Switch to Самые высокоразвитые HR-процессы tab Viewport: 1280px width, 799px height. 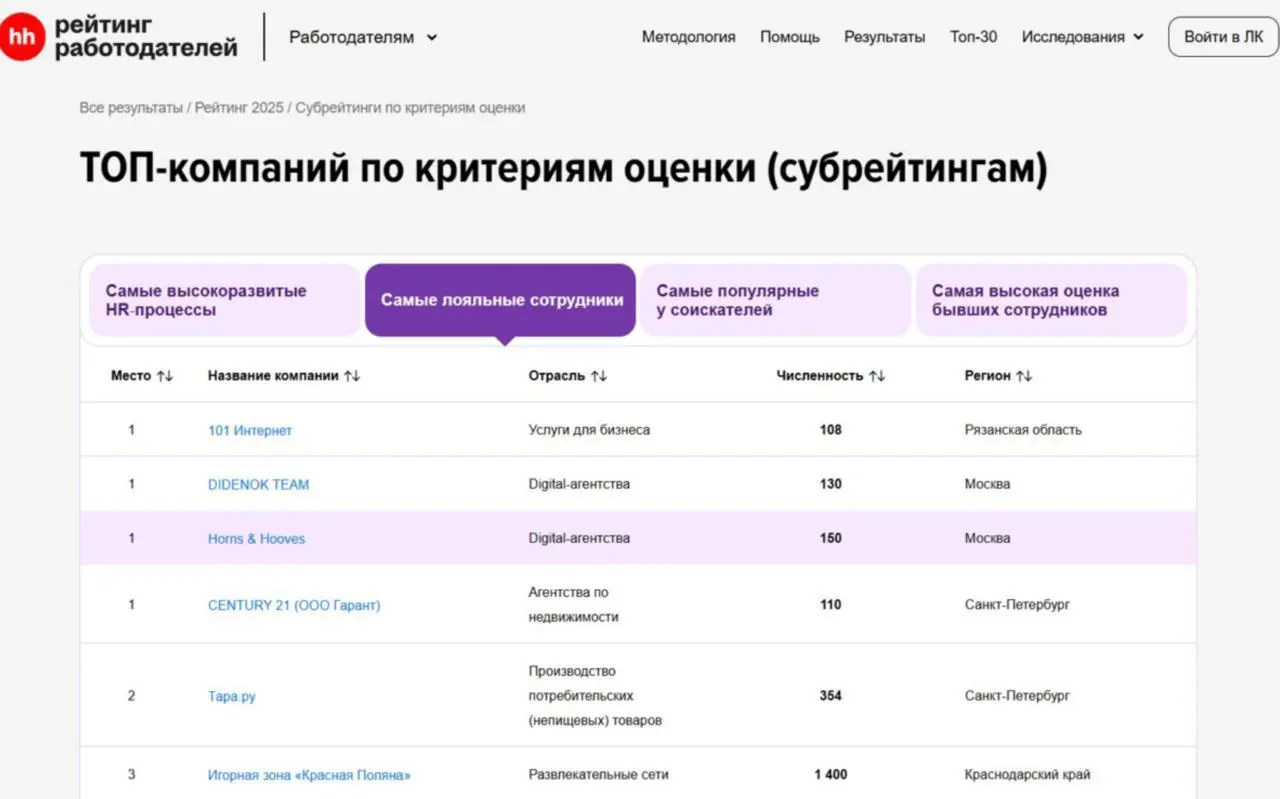225,300
